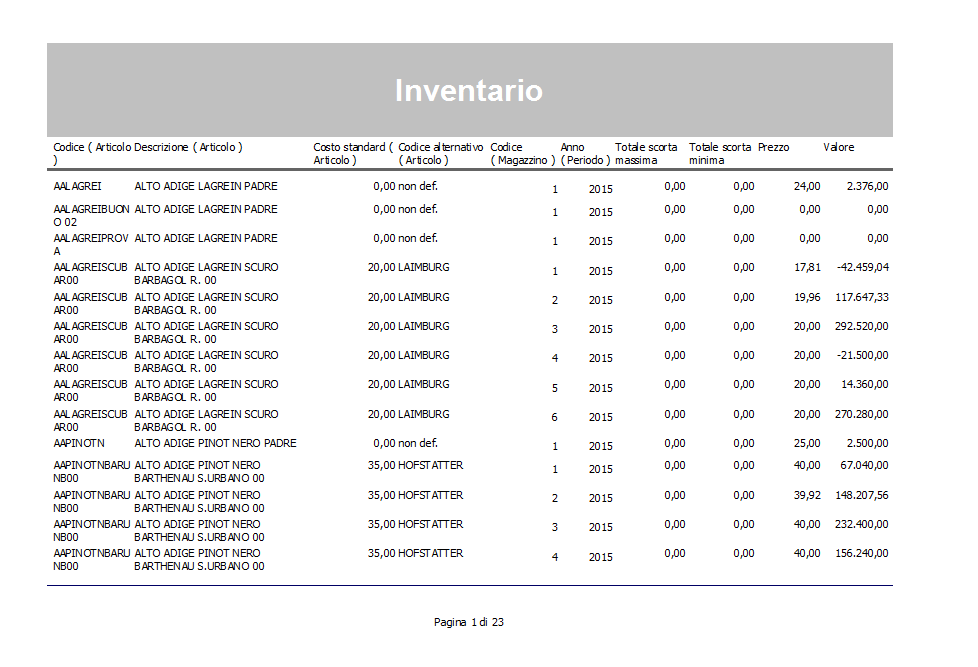Click the Totale scorta minima header
978x667 pixels.
[x=719, y=153]
